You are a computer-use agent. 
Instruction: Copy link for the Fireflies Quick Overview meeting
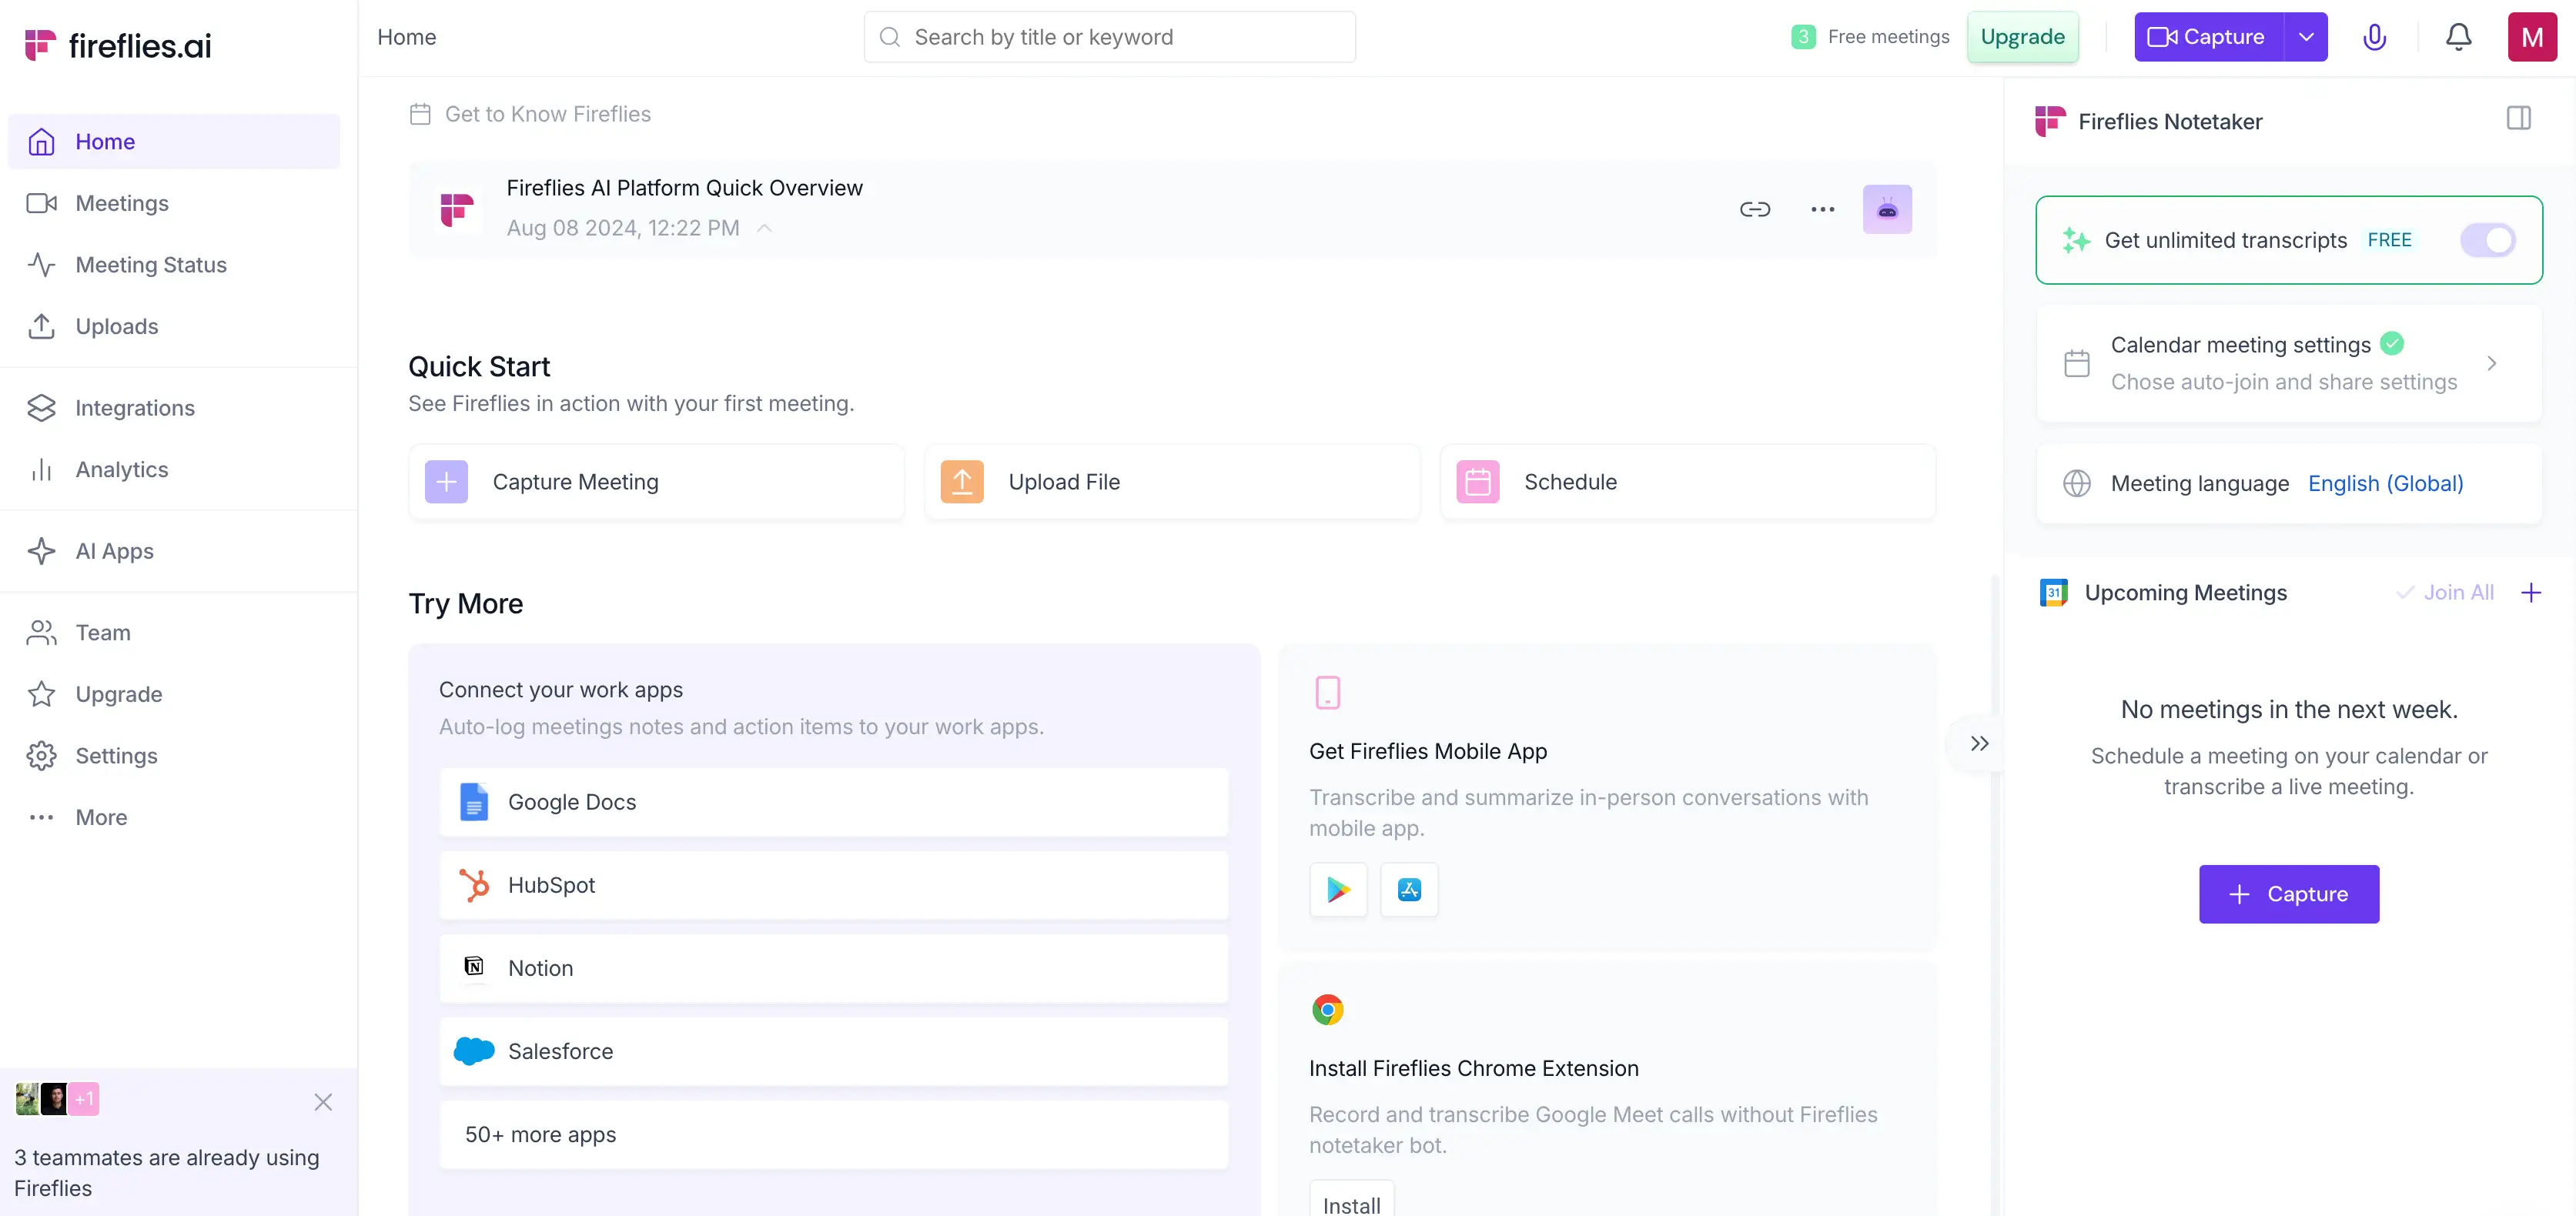pos(1754,209)
